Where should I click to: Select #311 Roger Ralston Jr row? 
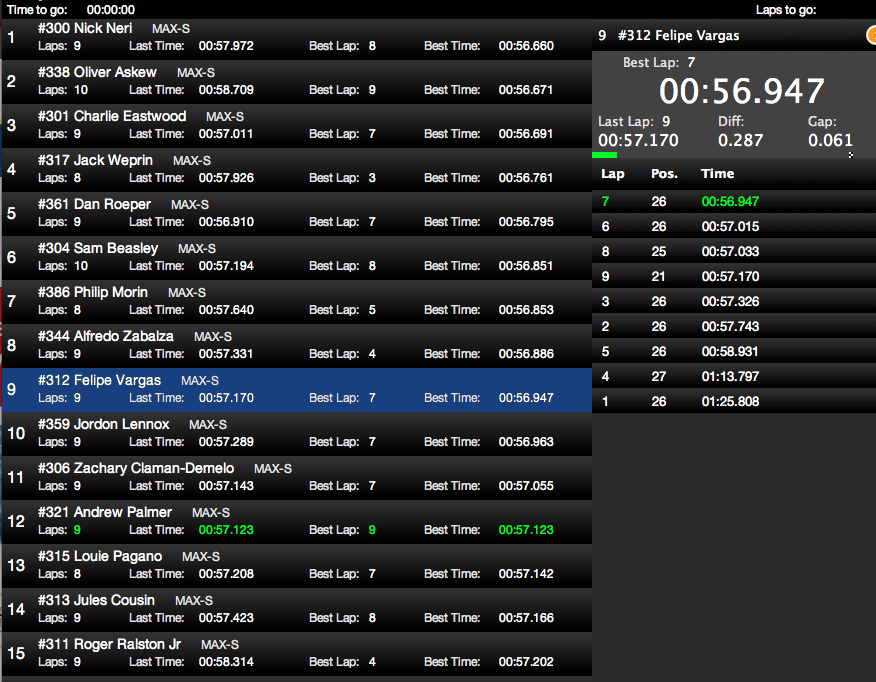pos(296,653)
